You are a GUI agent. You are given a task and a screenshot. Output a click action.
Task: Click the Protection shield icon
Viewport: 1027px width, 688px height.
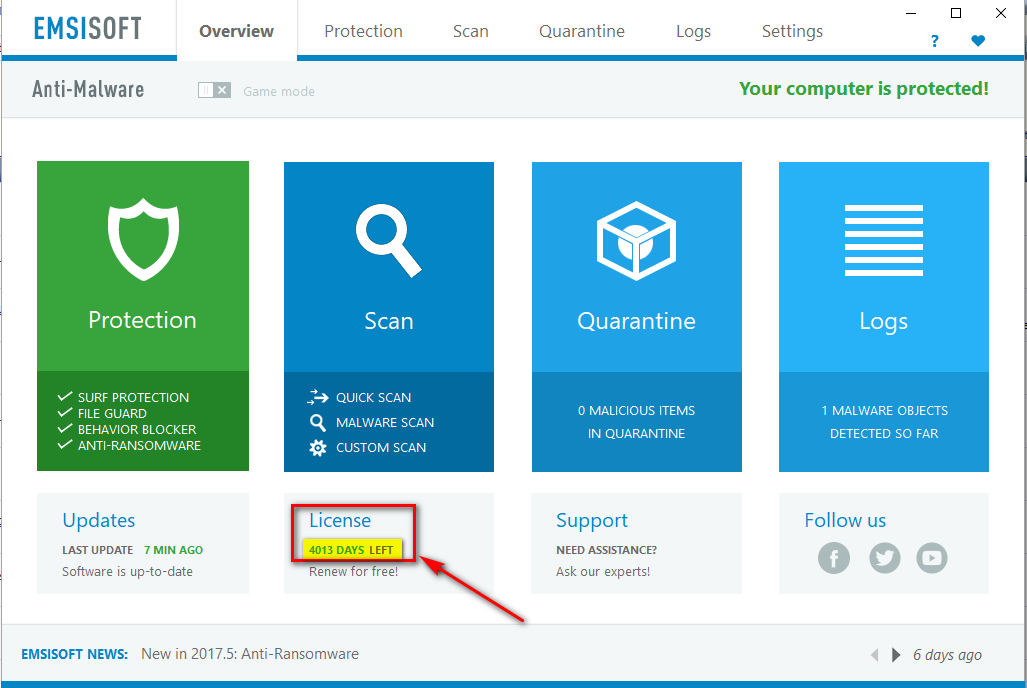tap(143, 239)
